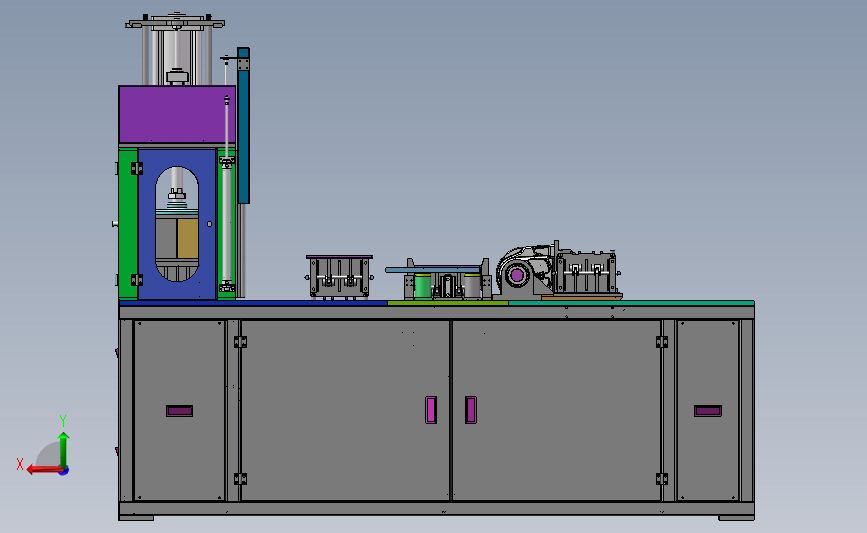Select the left foot under the cabinet
The height and width of the screenshot is (533, 867).
click(x=137, y=518)
